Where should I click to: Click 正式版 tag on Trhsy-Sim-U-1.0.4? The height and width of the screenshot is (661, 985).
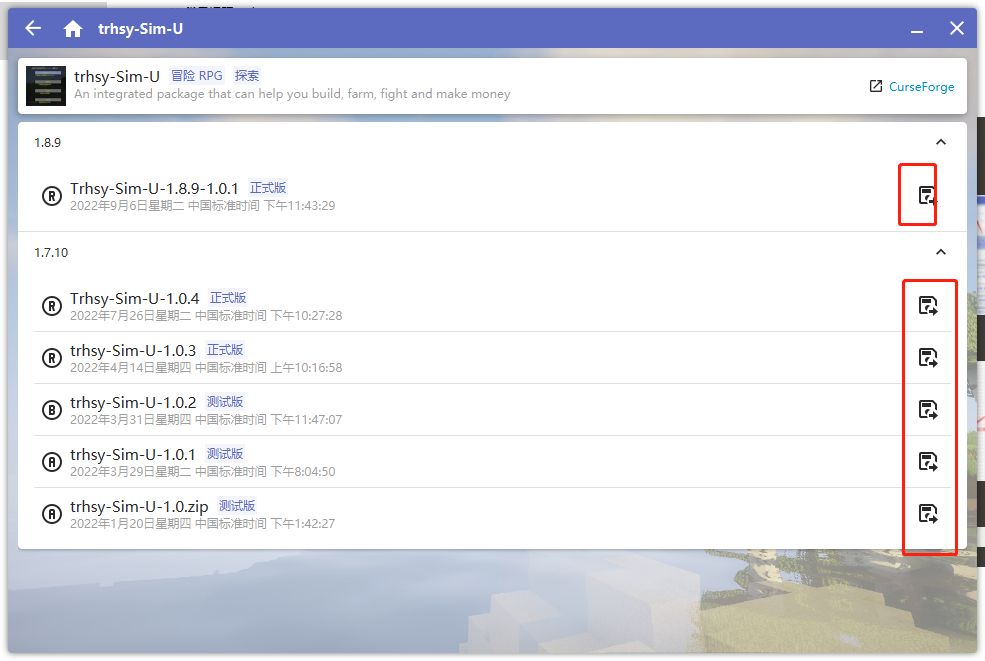click(x=228, y=298)
